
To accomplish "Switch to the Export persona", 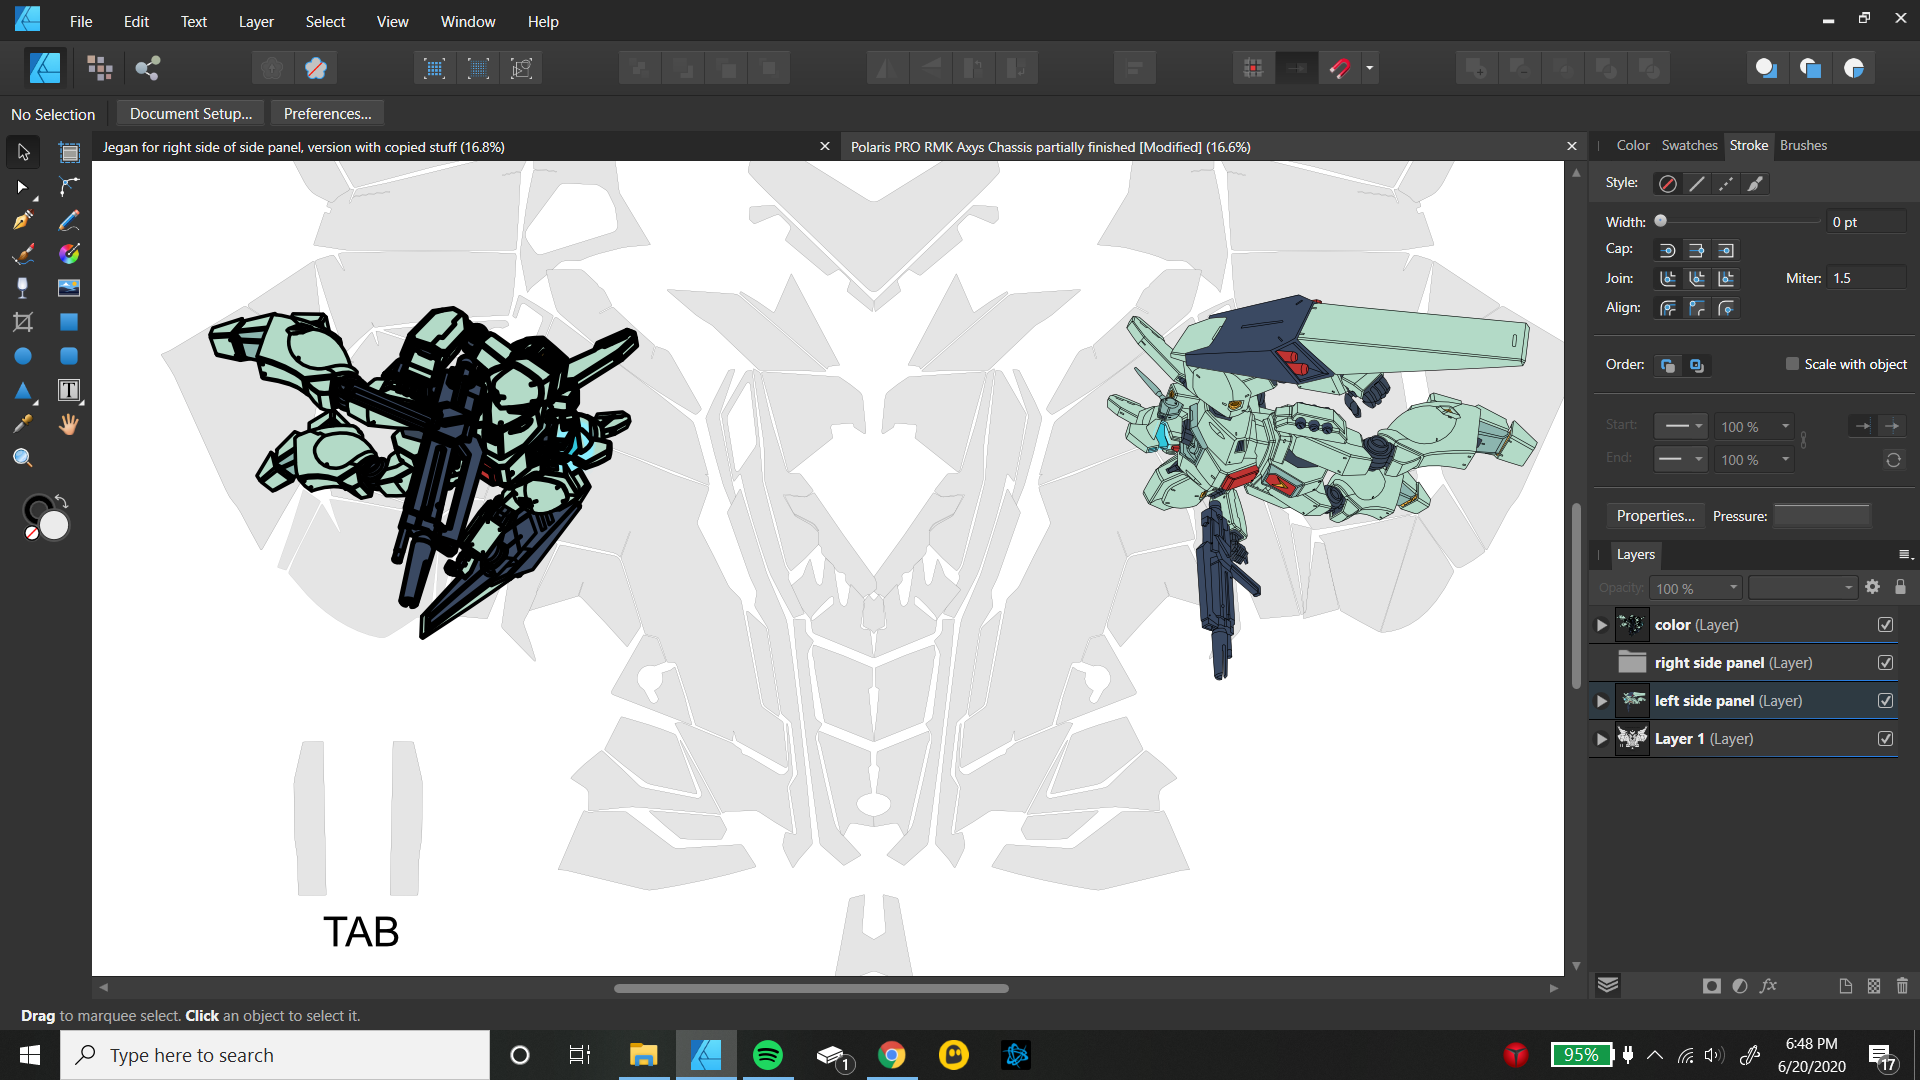I will coord(148,68).
